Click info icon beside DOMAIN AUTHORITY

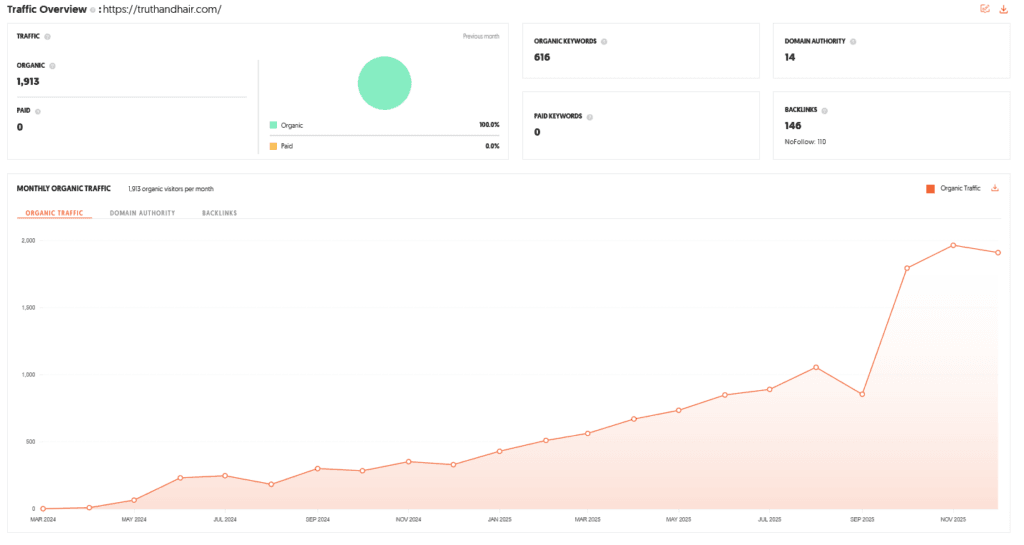coord(853,42)
